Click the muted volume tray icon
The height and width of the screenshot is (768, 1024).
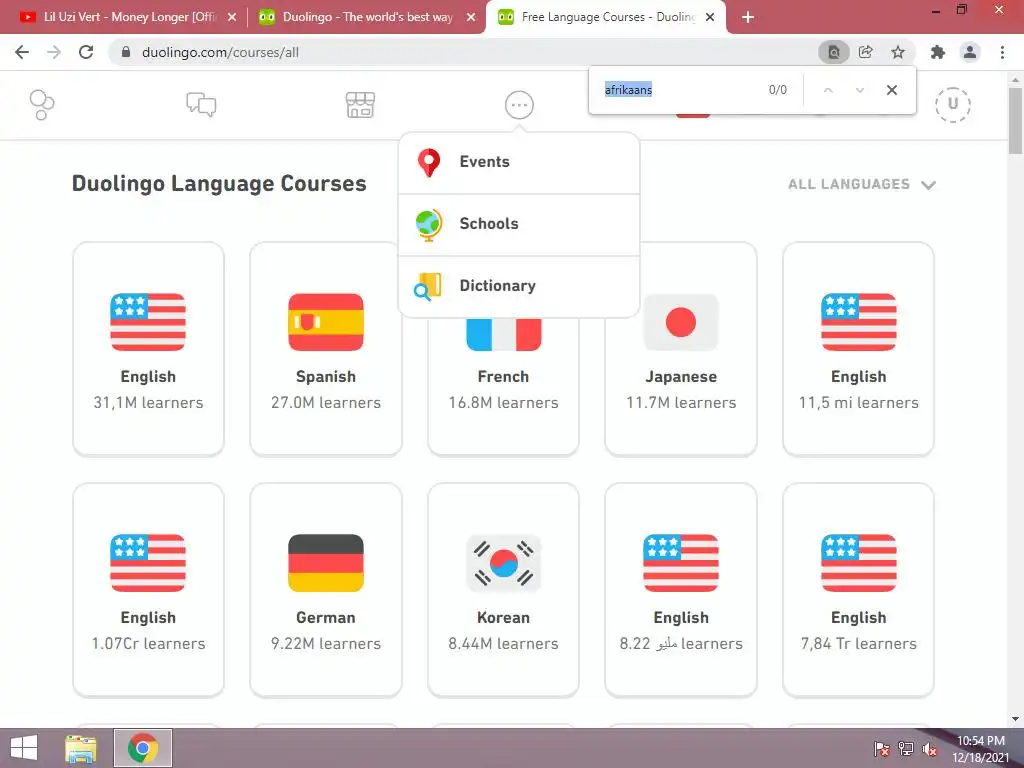click(x=929, y=749)
